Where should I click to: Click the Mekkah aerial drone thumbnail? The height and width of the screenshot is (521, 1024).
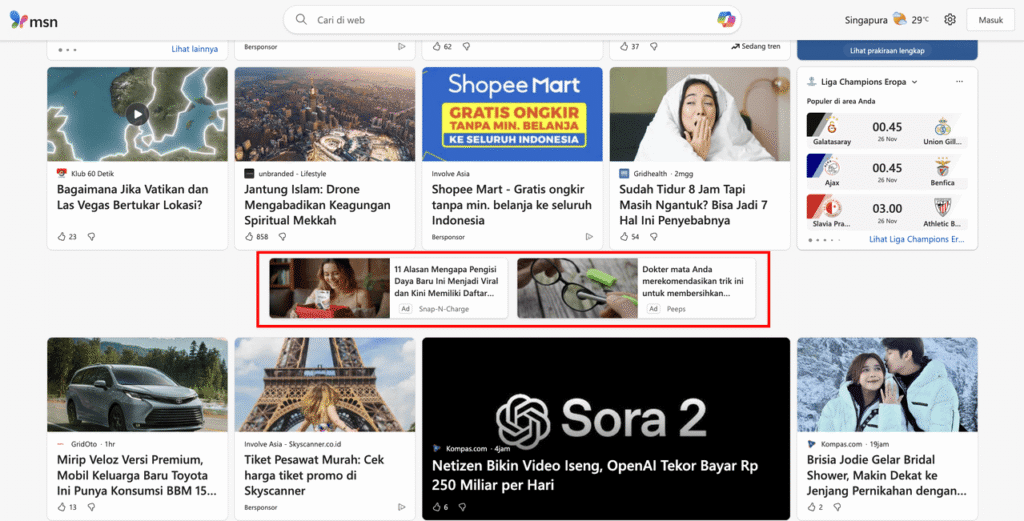pyautogui.click(x=325, y=114)
